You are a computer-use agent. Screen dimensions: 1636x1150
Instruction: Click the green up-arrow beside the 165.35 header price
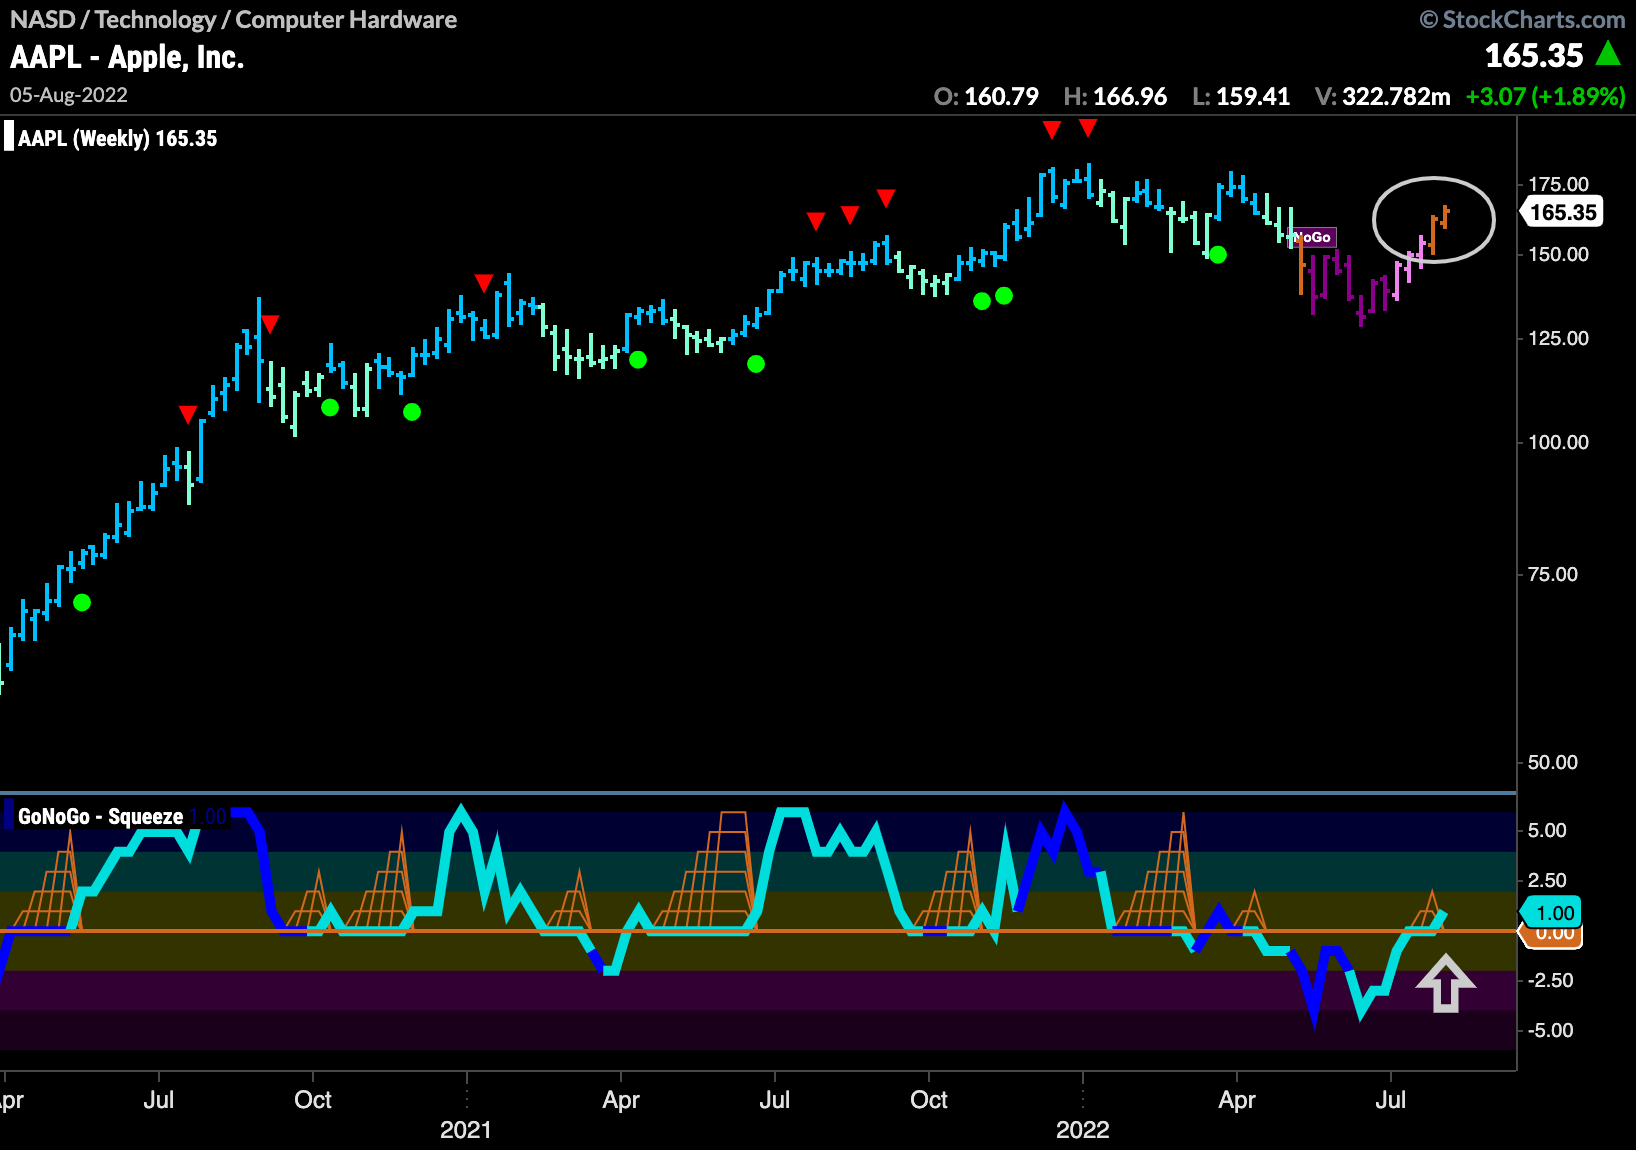pos(1608,53)
